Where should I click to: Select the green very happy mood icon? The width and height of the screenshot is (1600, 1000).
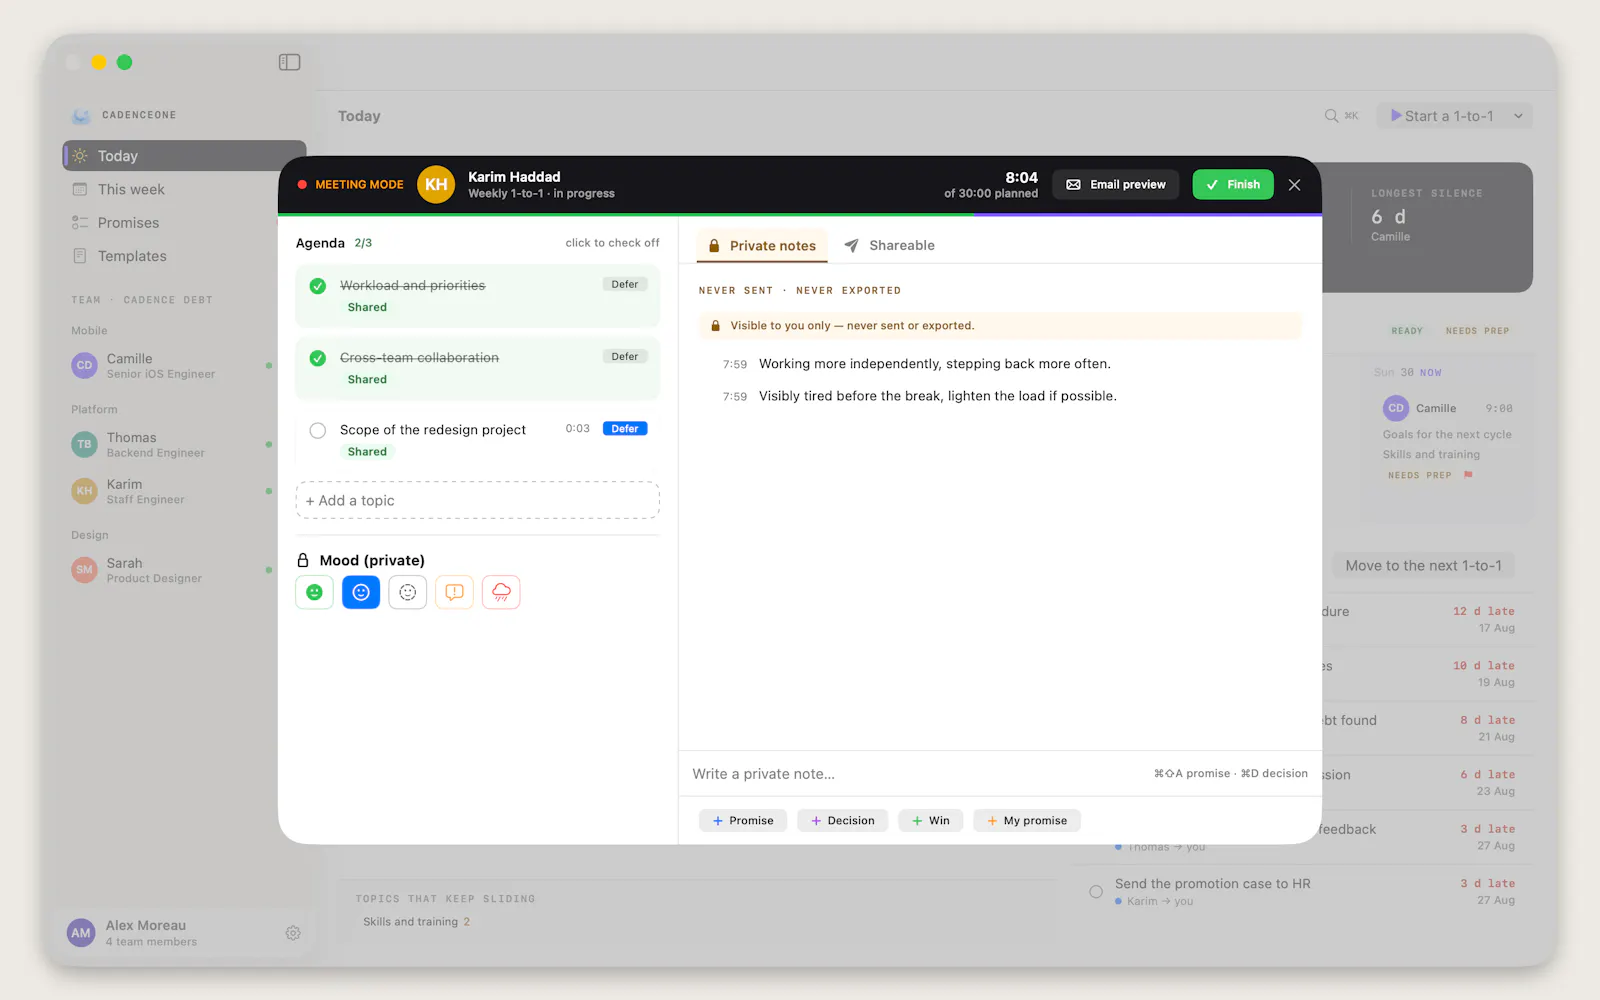coord(314,592)
